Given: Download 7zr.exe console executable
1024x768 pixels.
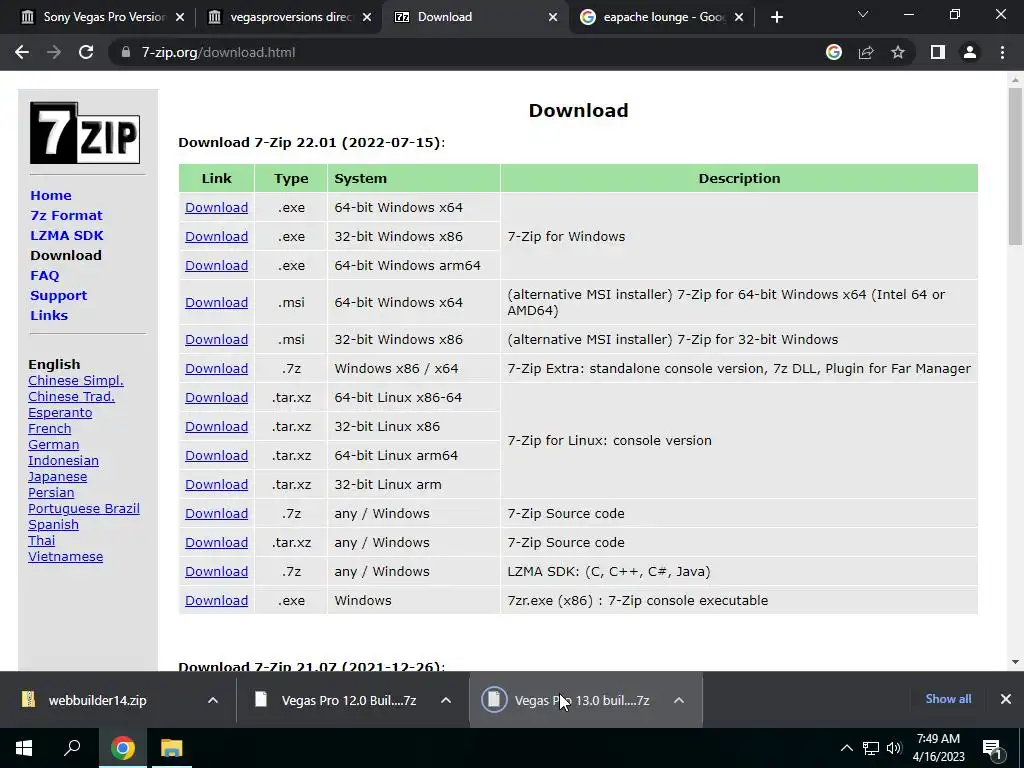Looking at the screenshot, I should pos(216,601).
